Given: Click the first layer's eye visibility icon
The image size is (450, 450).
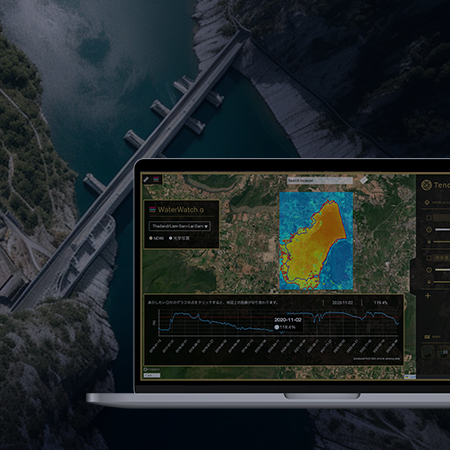Looking at the screenshot, I should [x=429, y=230].
